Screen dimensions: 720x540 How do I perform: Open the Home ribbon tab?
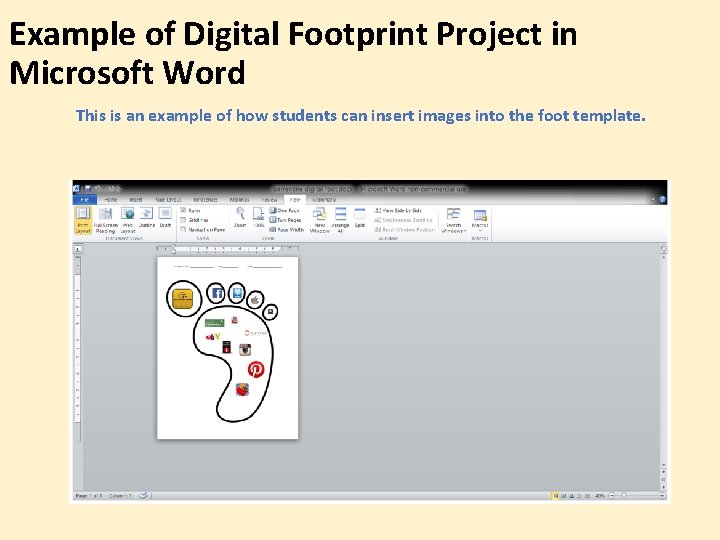tap(111, 200)
